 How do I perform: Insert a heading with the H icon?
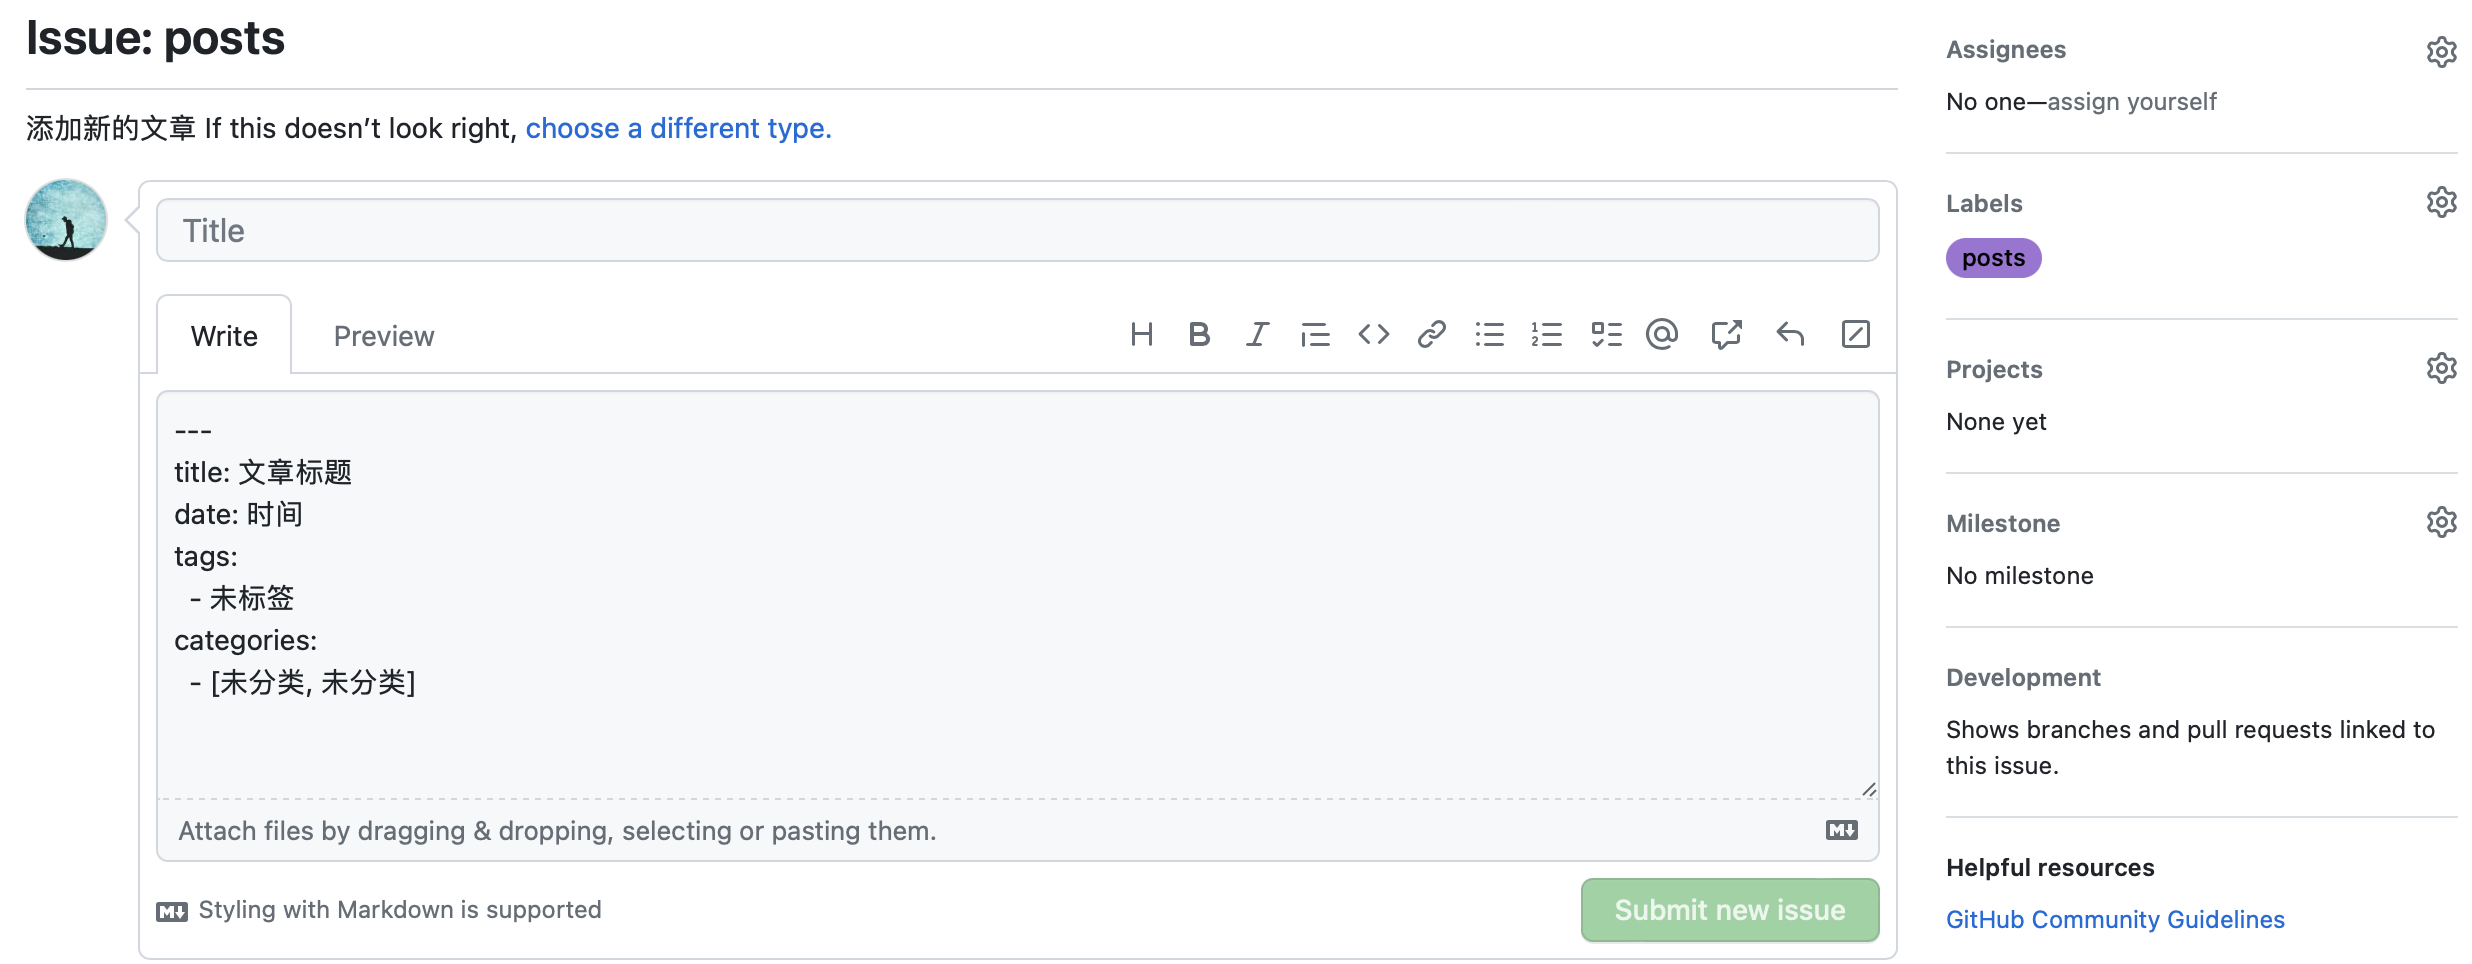1141,334
